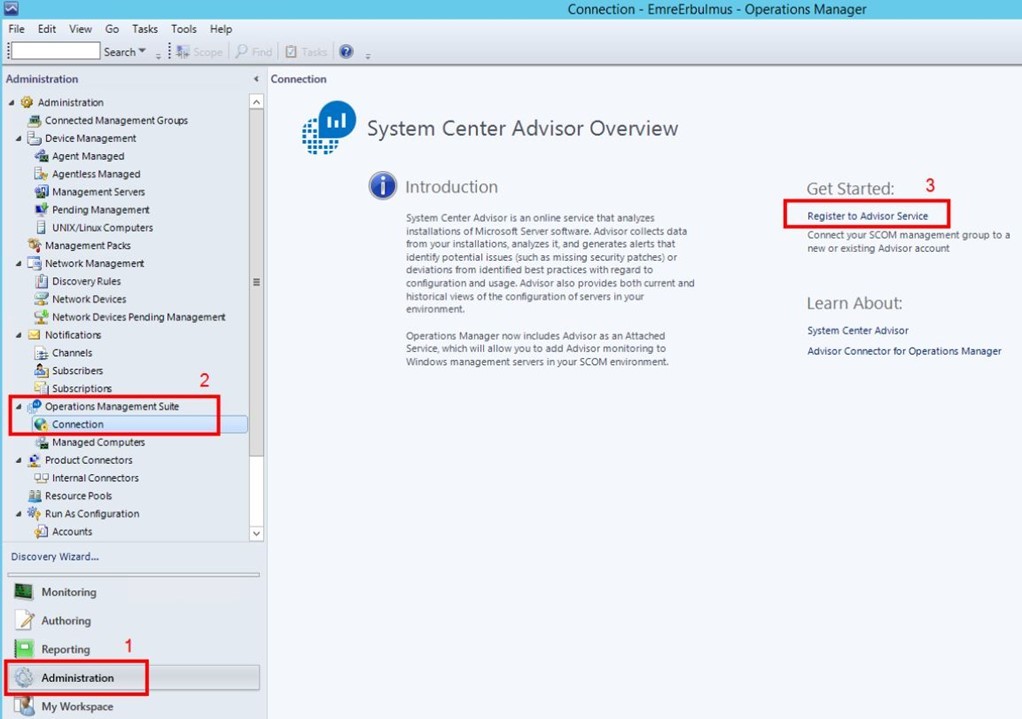
Task: Open the Tools menu
Action: point(184,29)
